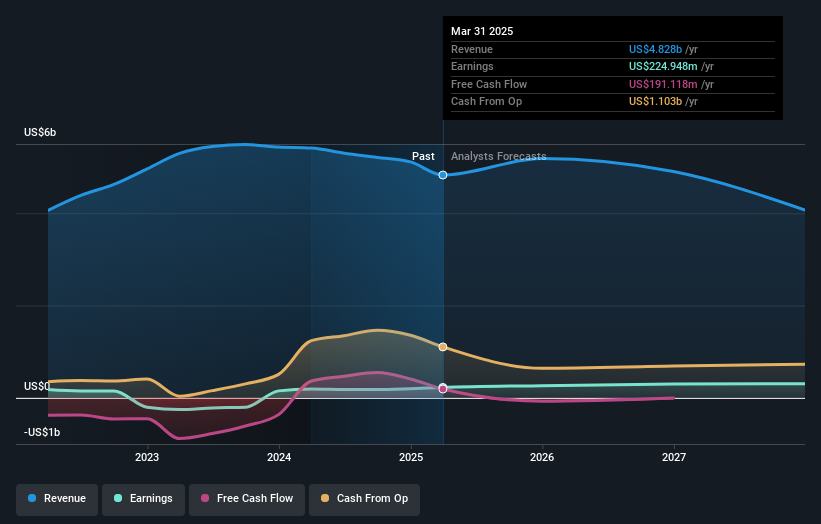Click the Free Cash Flow data point marker
The width and height of the screenshot is (821, 524).
click(443, 389)
